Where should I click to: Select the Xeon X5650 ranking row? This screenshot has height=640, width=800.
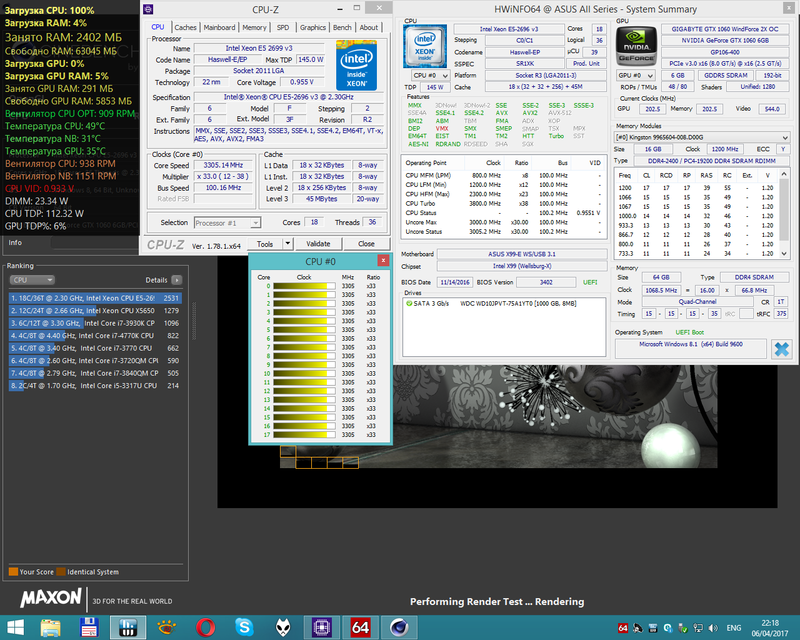[95, 310]
